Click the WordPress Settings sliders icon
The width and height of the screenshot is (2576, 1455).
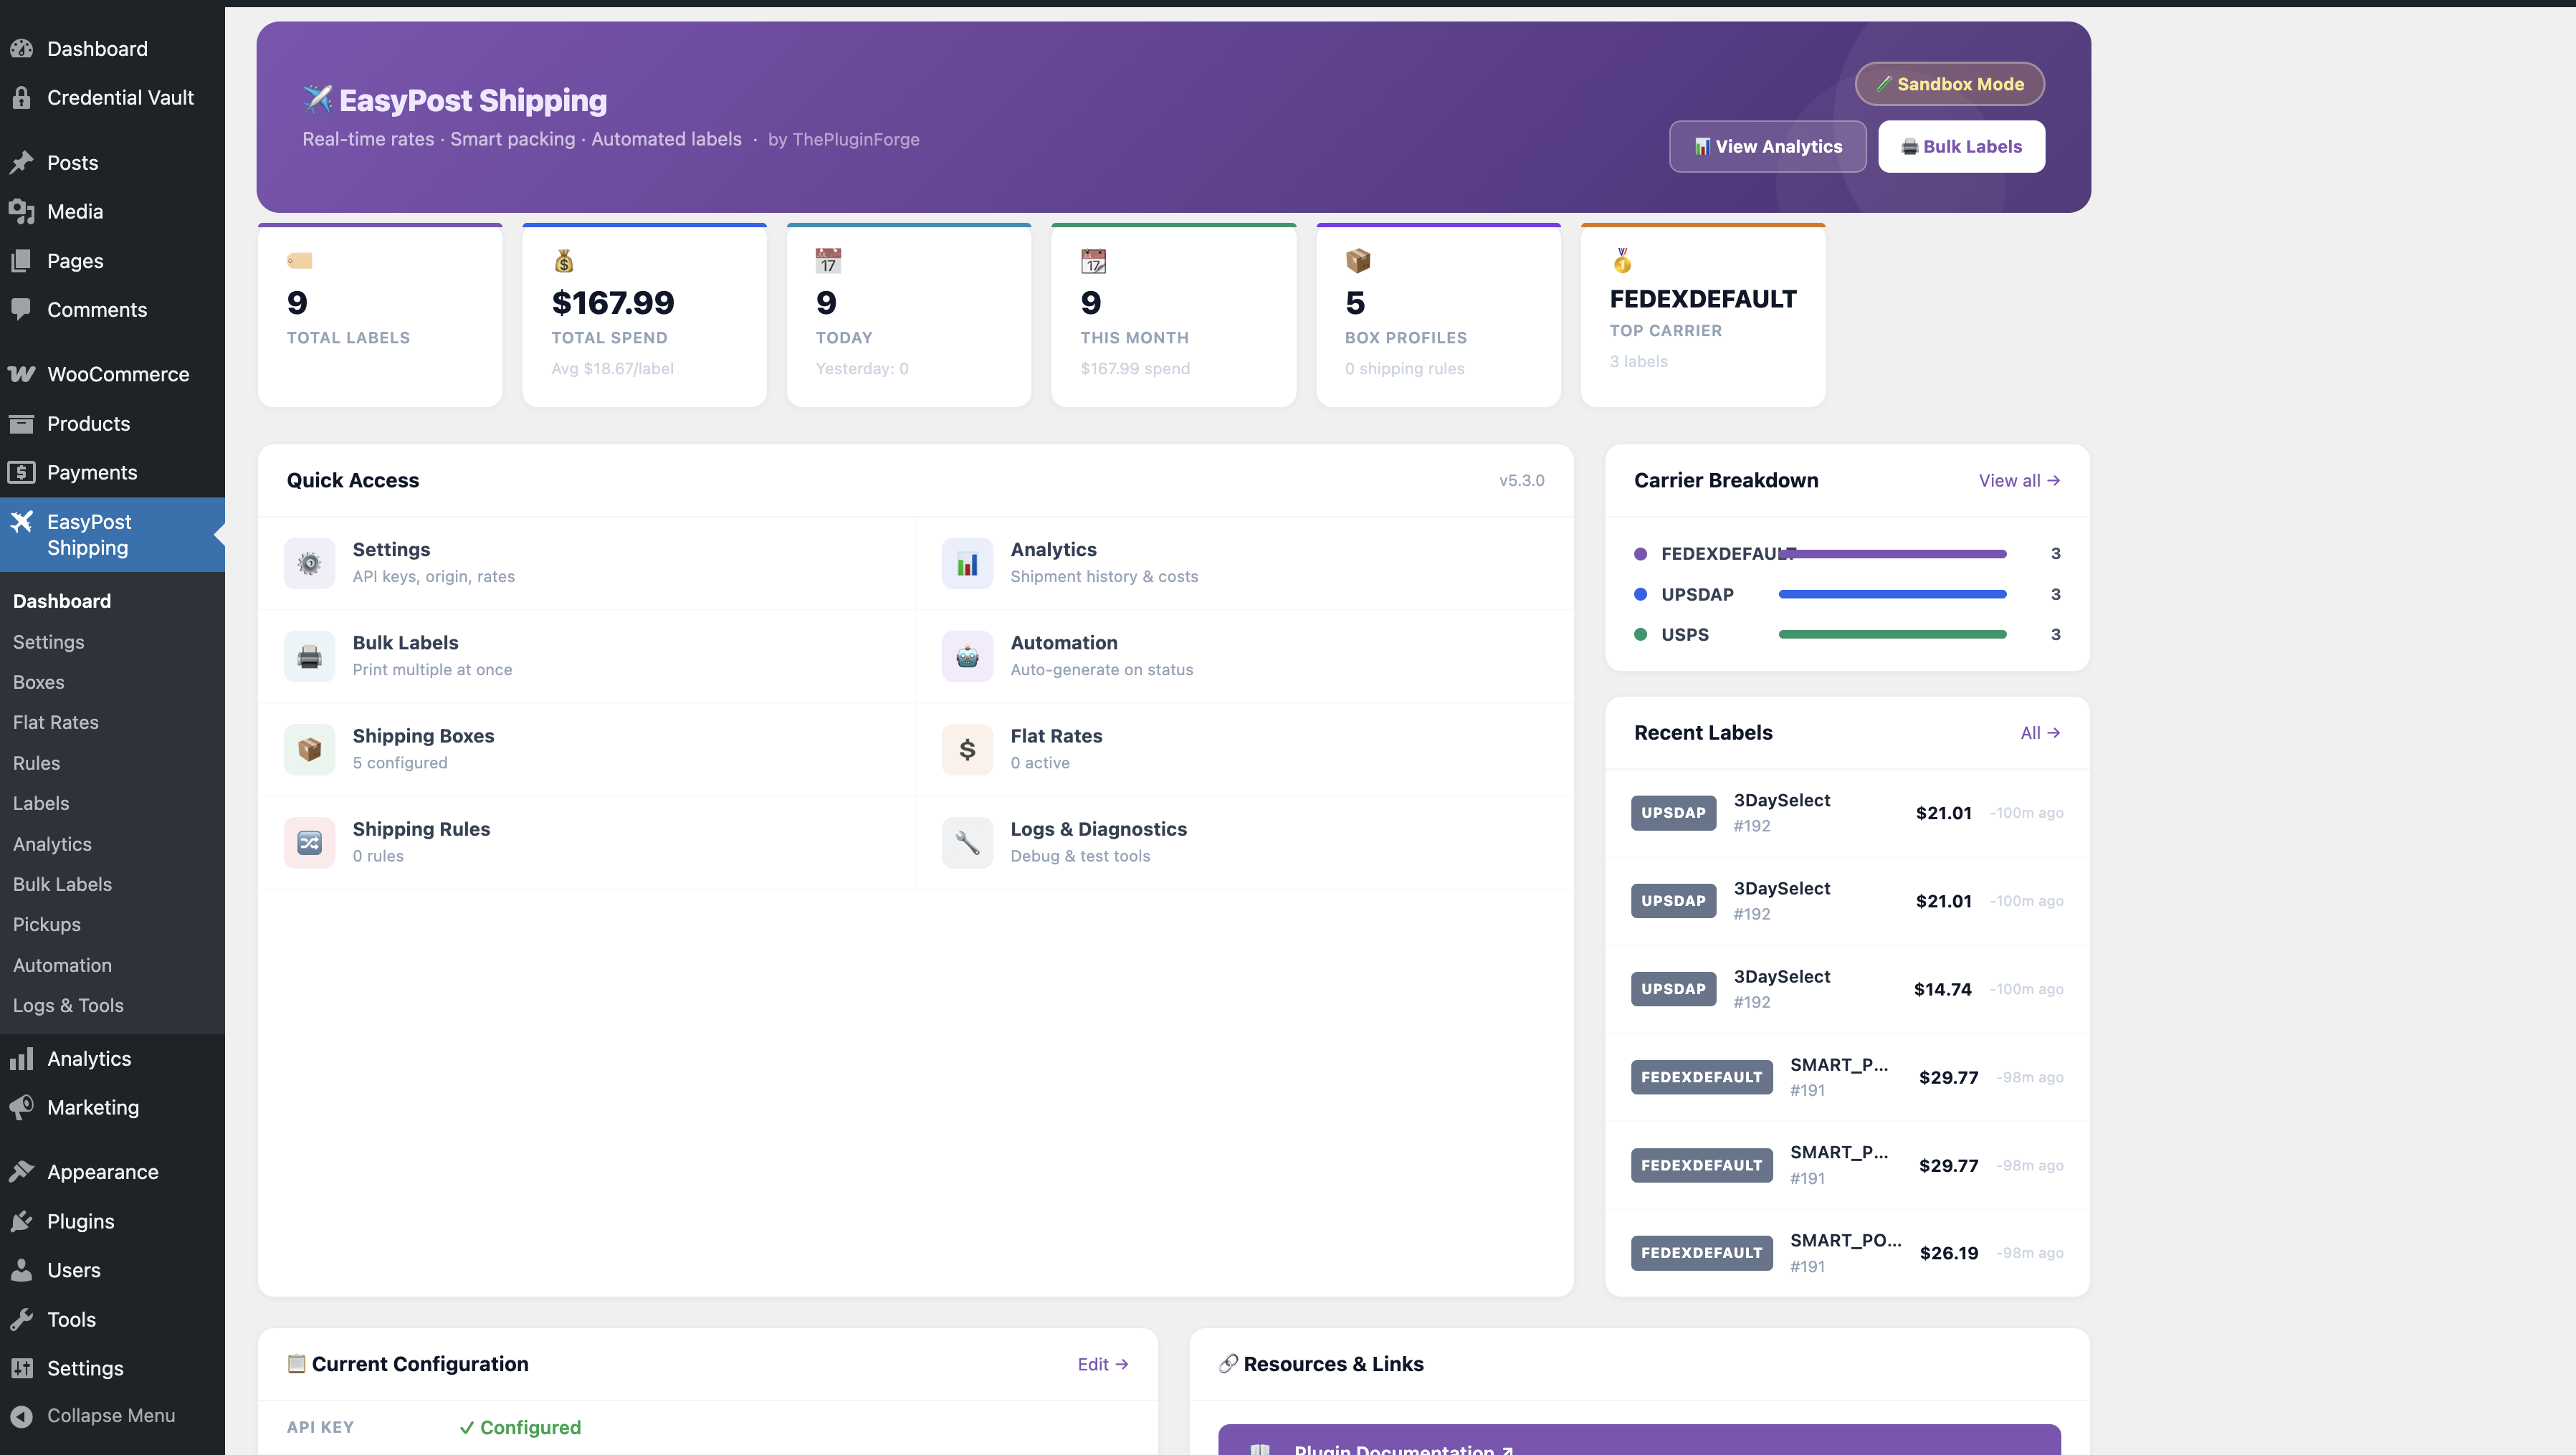tap(22, 1368)
